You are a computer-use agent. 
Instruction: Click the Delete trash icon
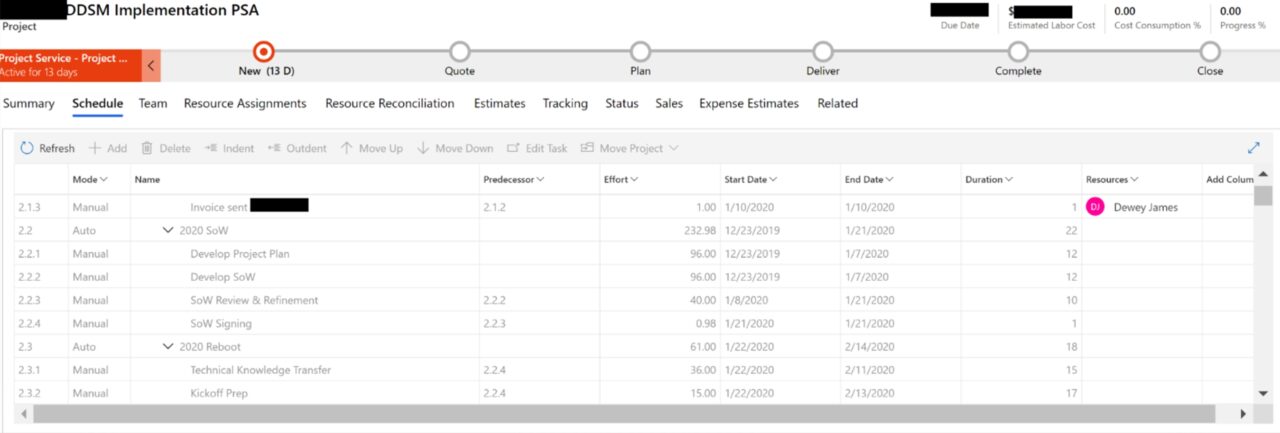pyautogui.click(x=147, y=148)
